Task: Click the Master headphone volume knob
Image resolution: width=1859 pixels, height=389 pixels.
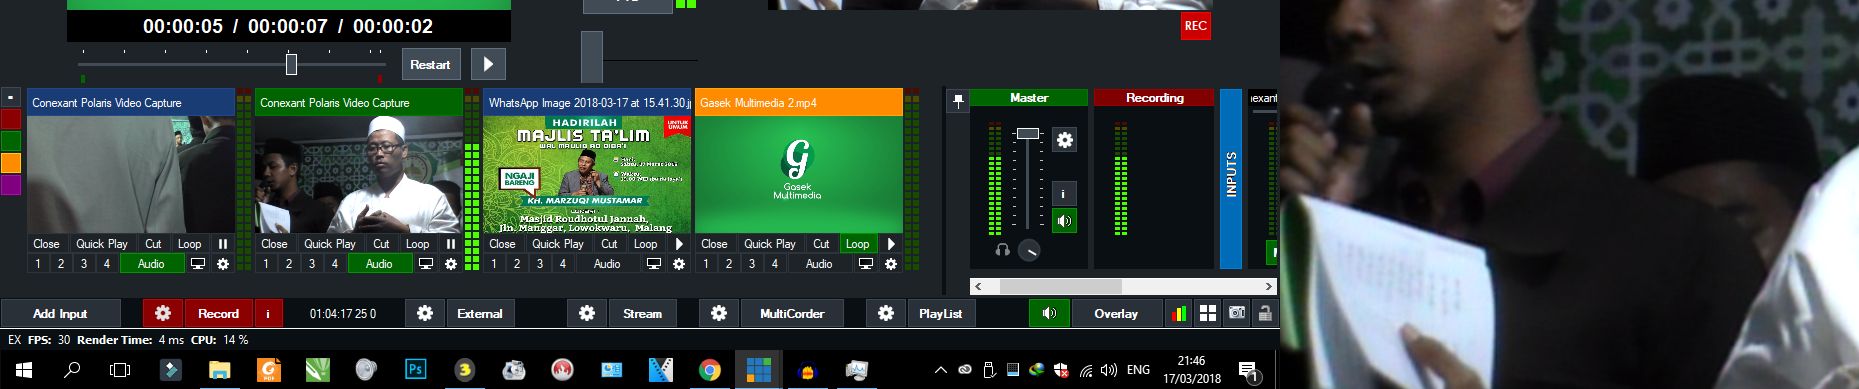Action: (1028, 250)
